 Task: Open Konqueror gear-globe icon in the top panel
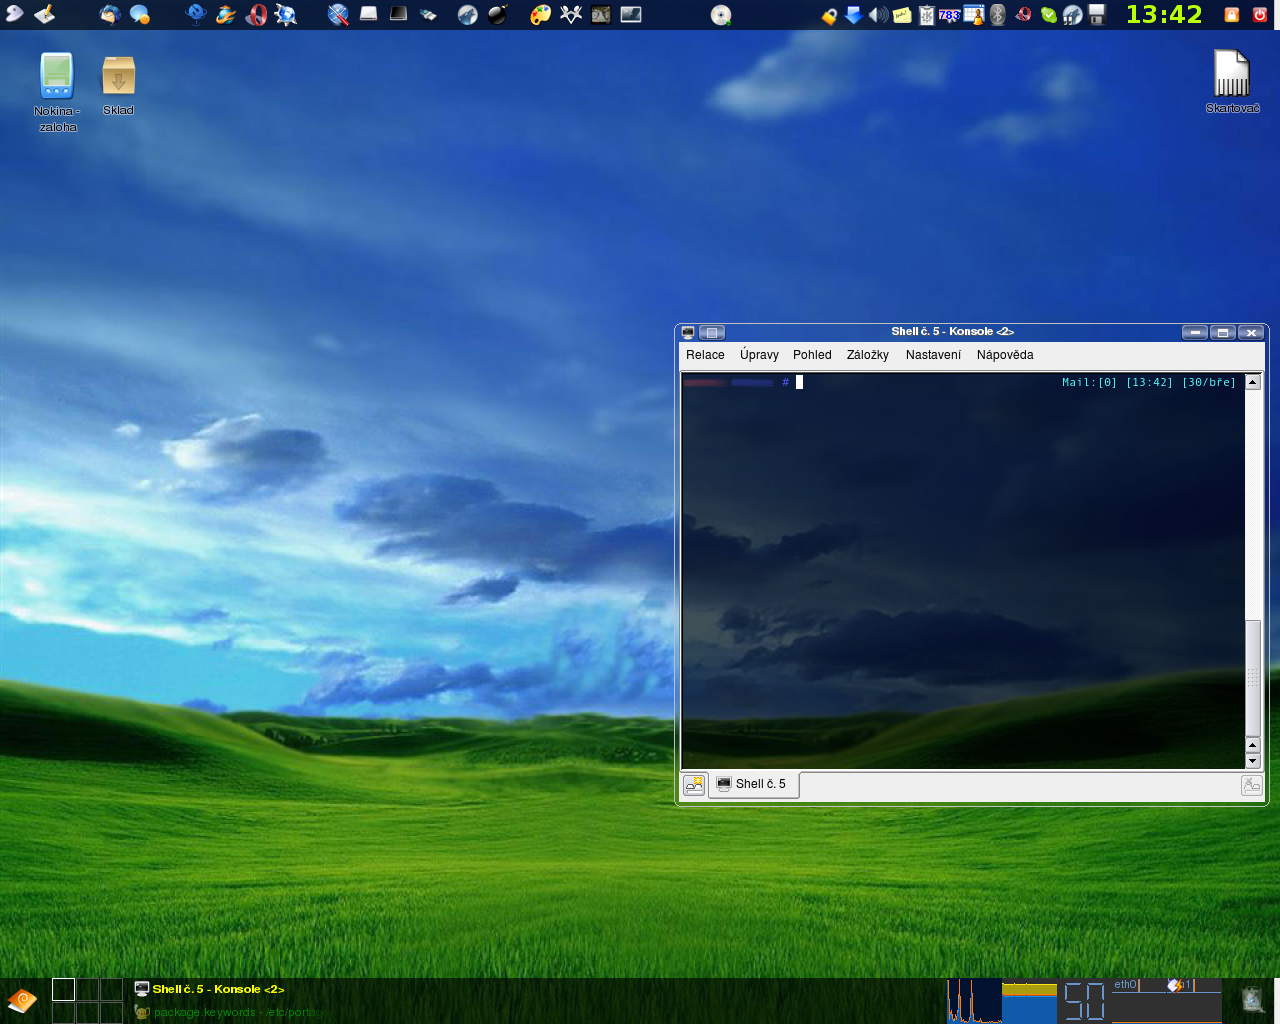(x=286, y=14)
